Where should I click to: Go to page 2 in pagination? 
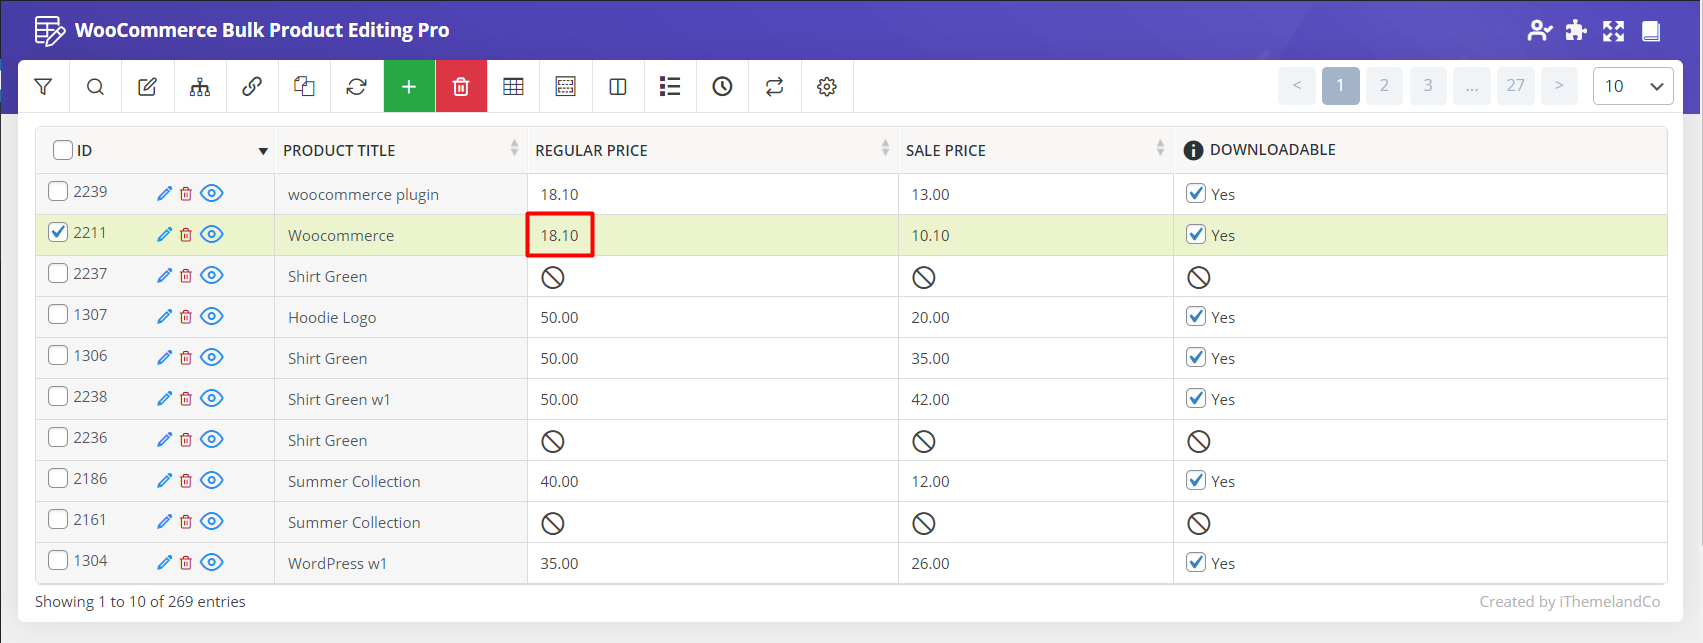pyautogui.click(x=1384, y=86)
